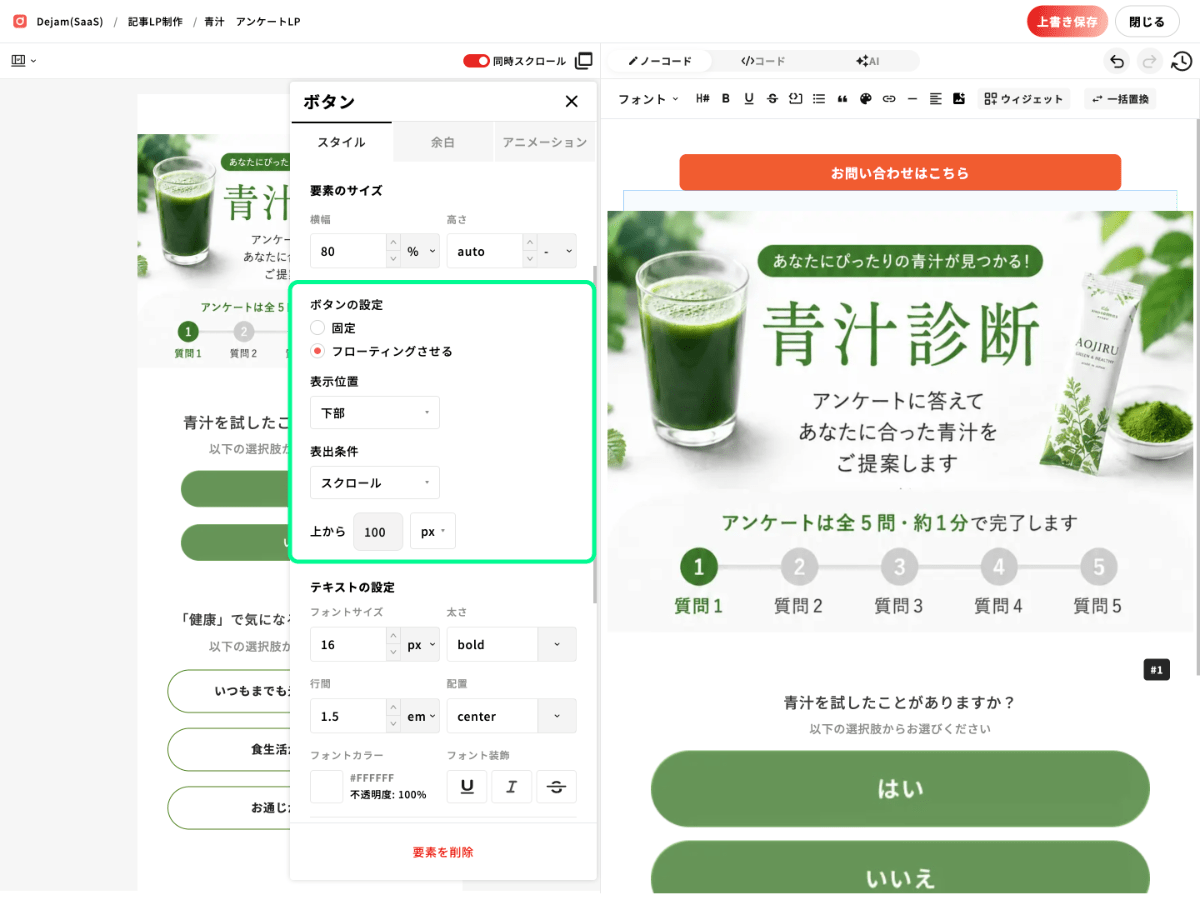Viewport: 1200px width, 900px height.
Task: Click the 上書き保存 button
Action: pyautogui.click(x=1068, y=21)
